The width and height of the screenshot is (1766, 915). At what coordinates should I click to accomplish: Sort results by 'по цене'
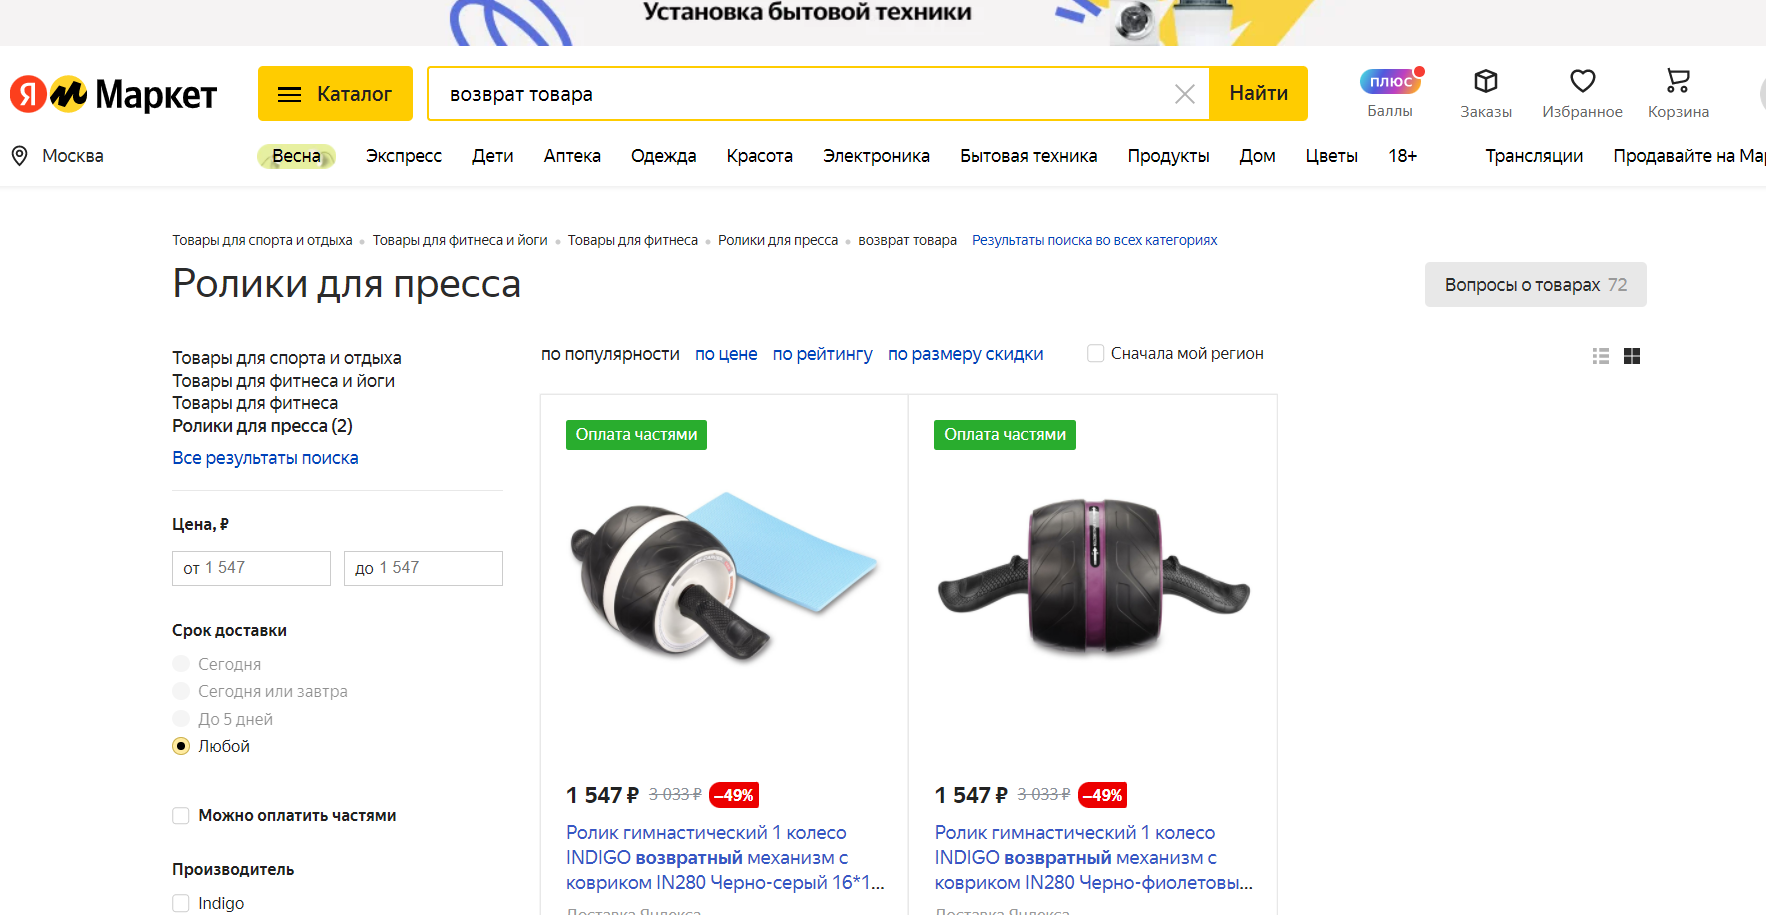click(x=726, y=354)
